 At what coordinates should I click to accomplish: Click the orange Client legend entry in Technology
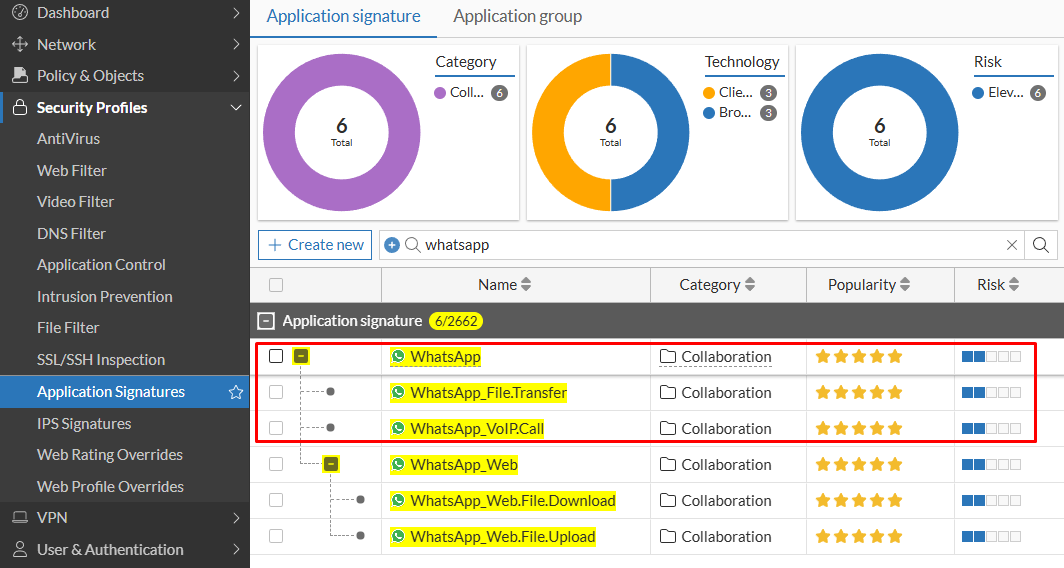740,92
